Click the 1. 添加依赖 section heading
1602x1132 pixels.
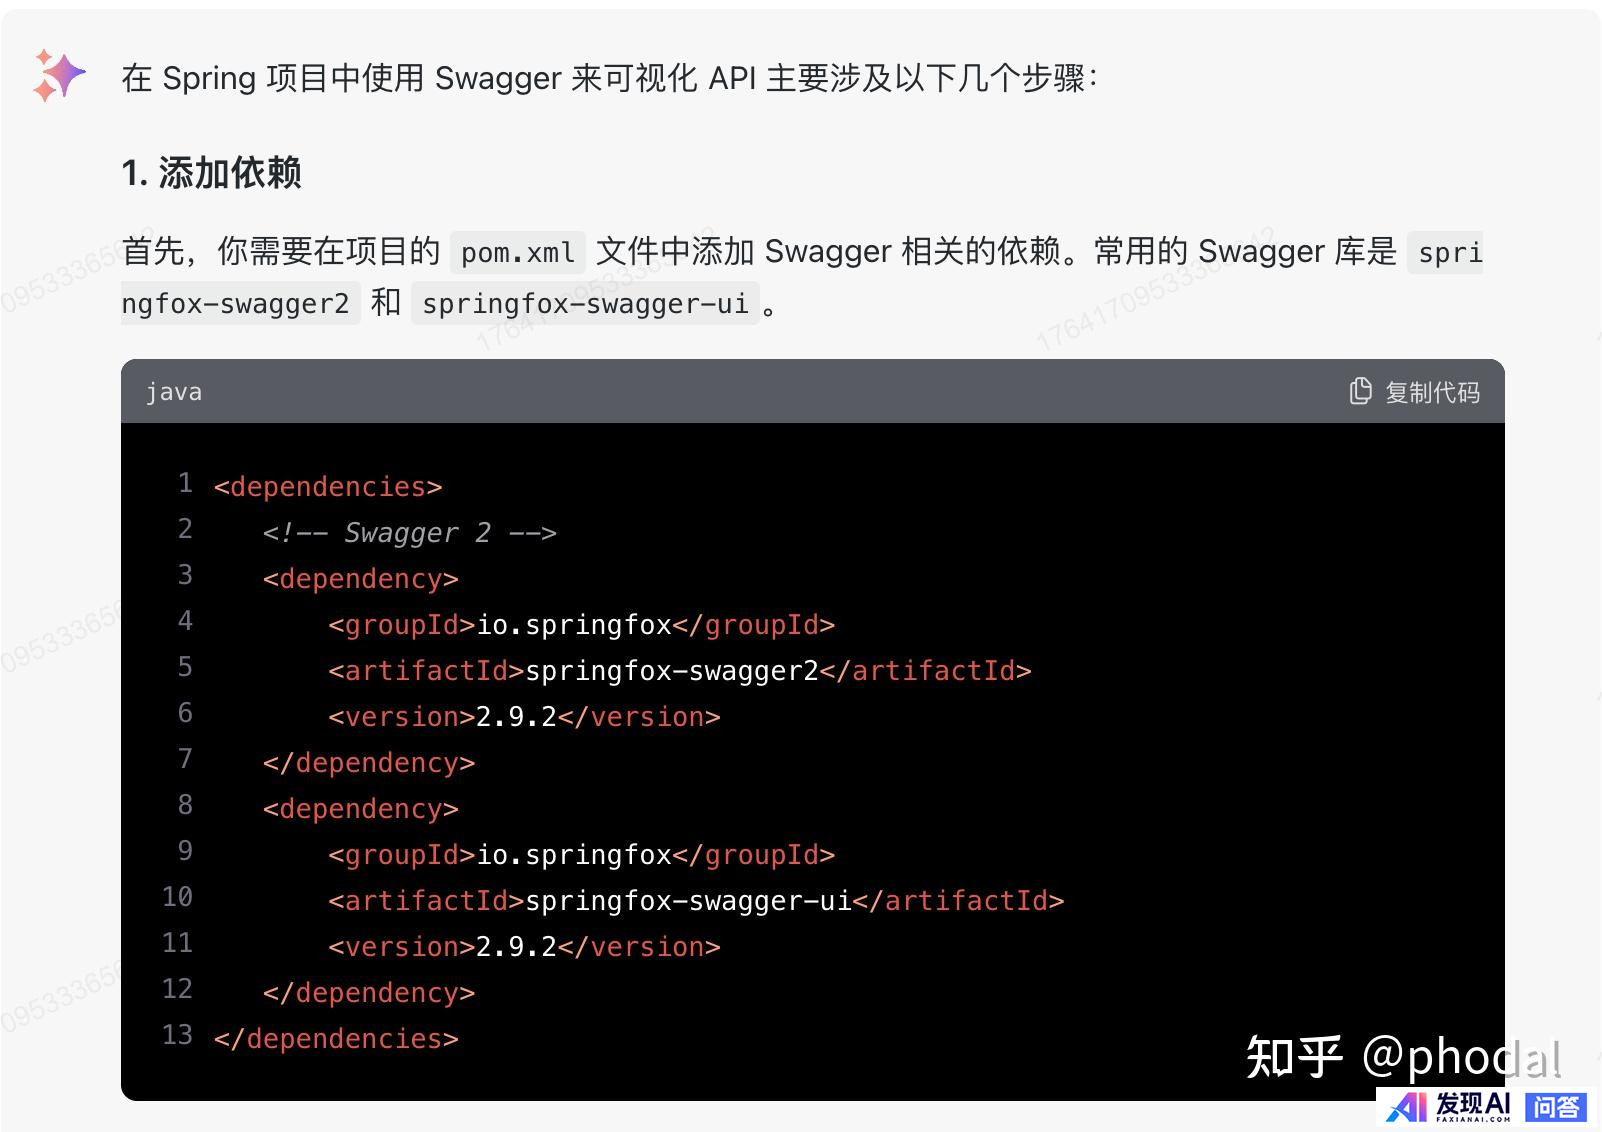pyautogui.click(x=211, y=173)
